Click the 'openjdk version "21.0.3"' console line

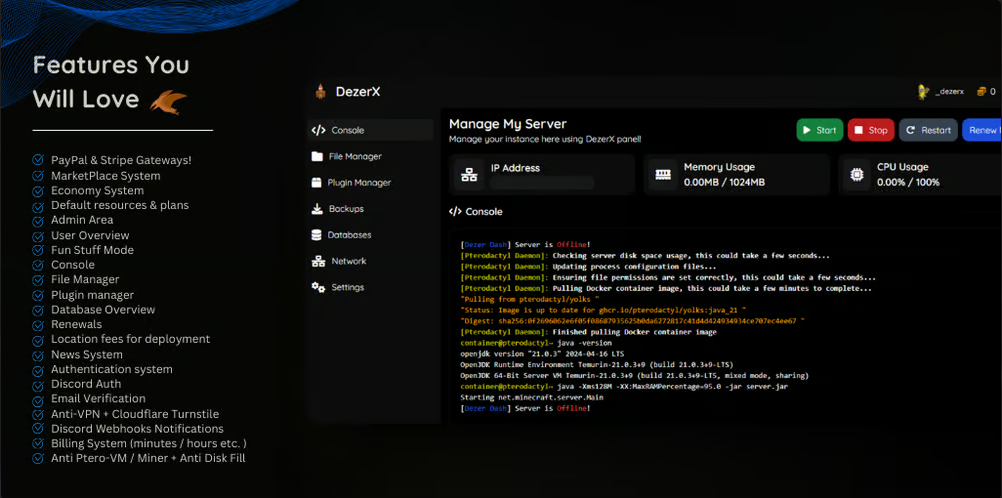542,354
